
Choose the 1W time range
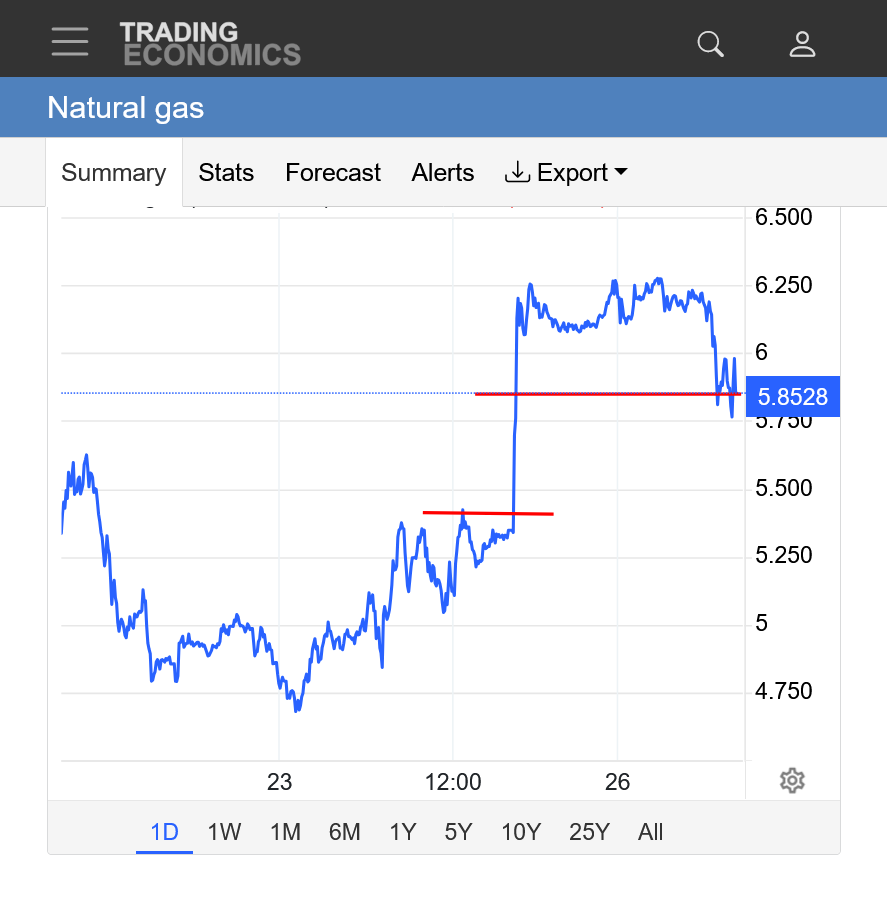click(224, 832)
